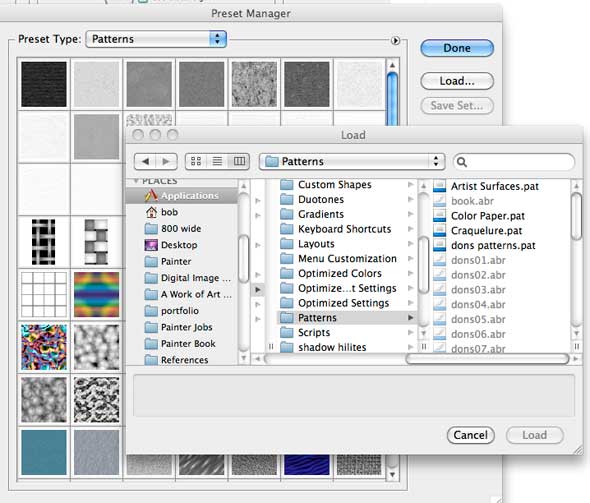Image resolution: width=590 pixels, height=503 pixels.
Task: Open the Patterns folder path popup
Action: point(352,162)
